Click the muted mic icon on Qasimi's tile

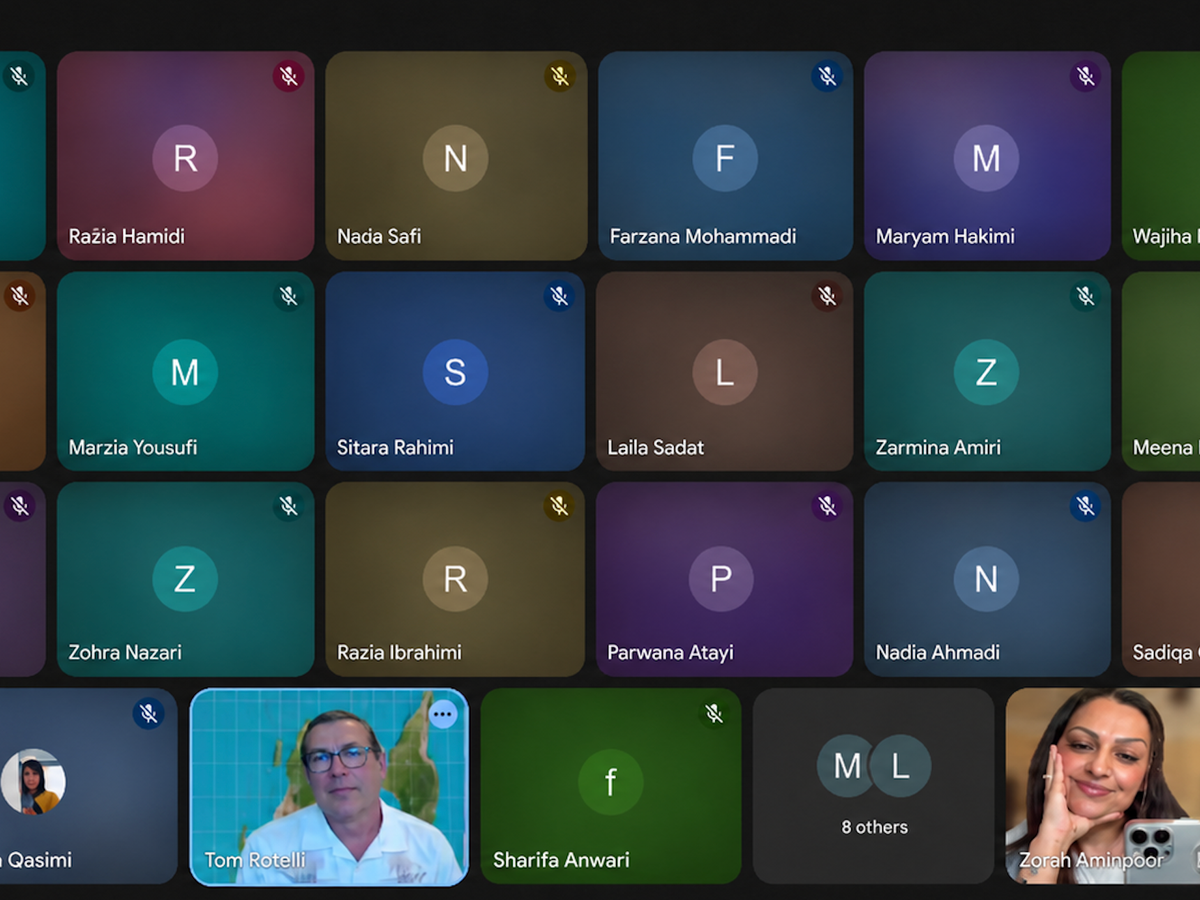[149, 713]
